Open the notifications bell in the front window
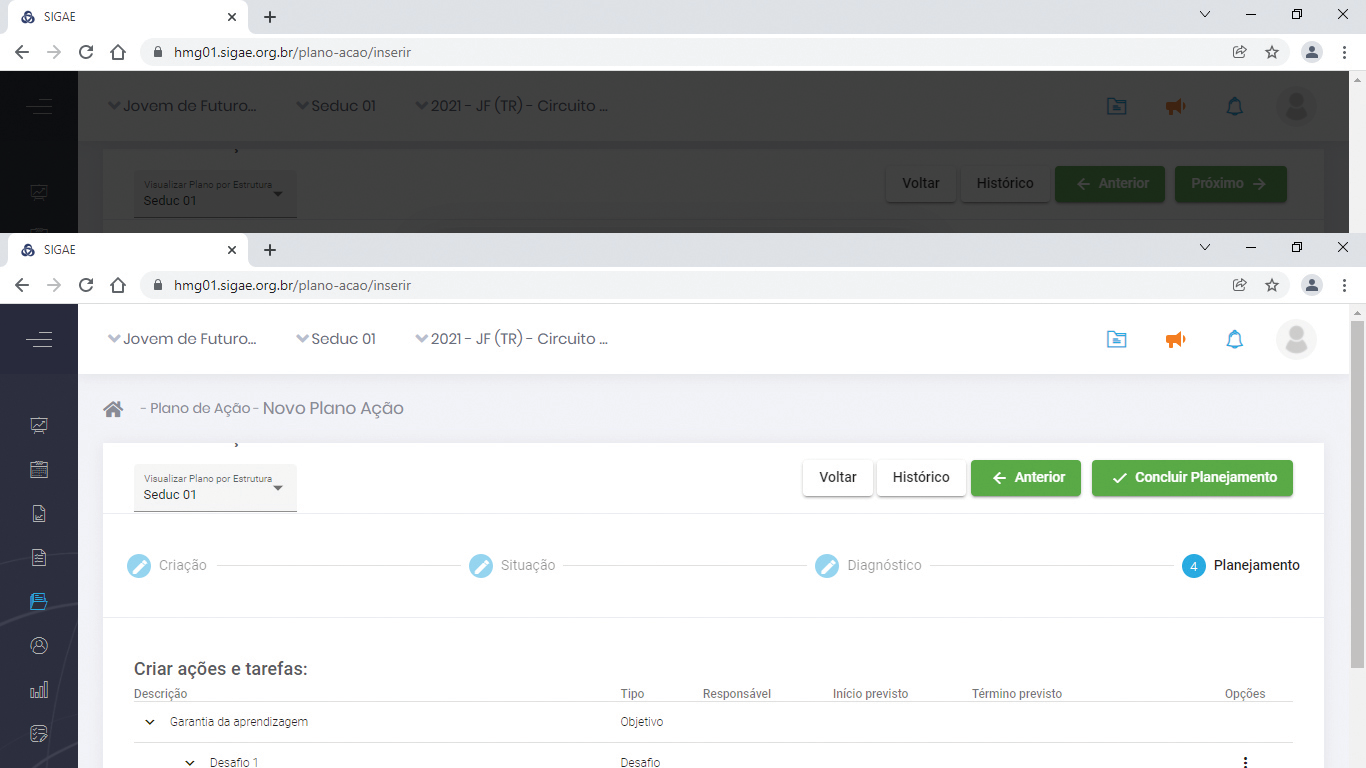This screenshot has height=768, width=1366. 1235,339
